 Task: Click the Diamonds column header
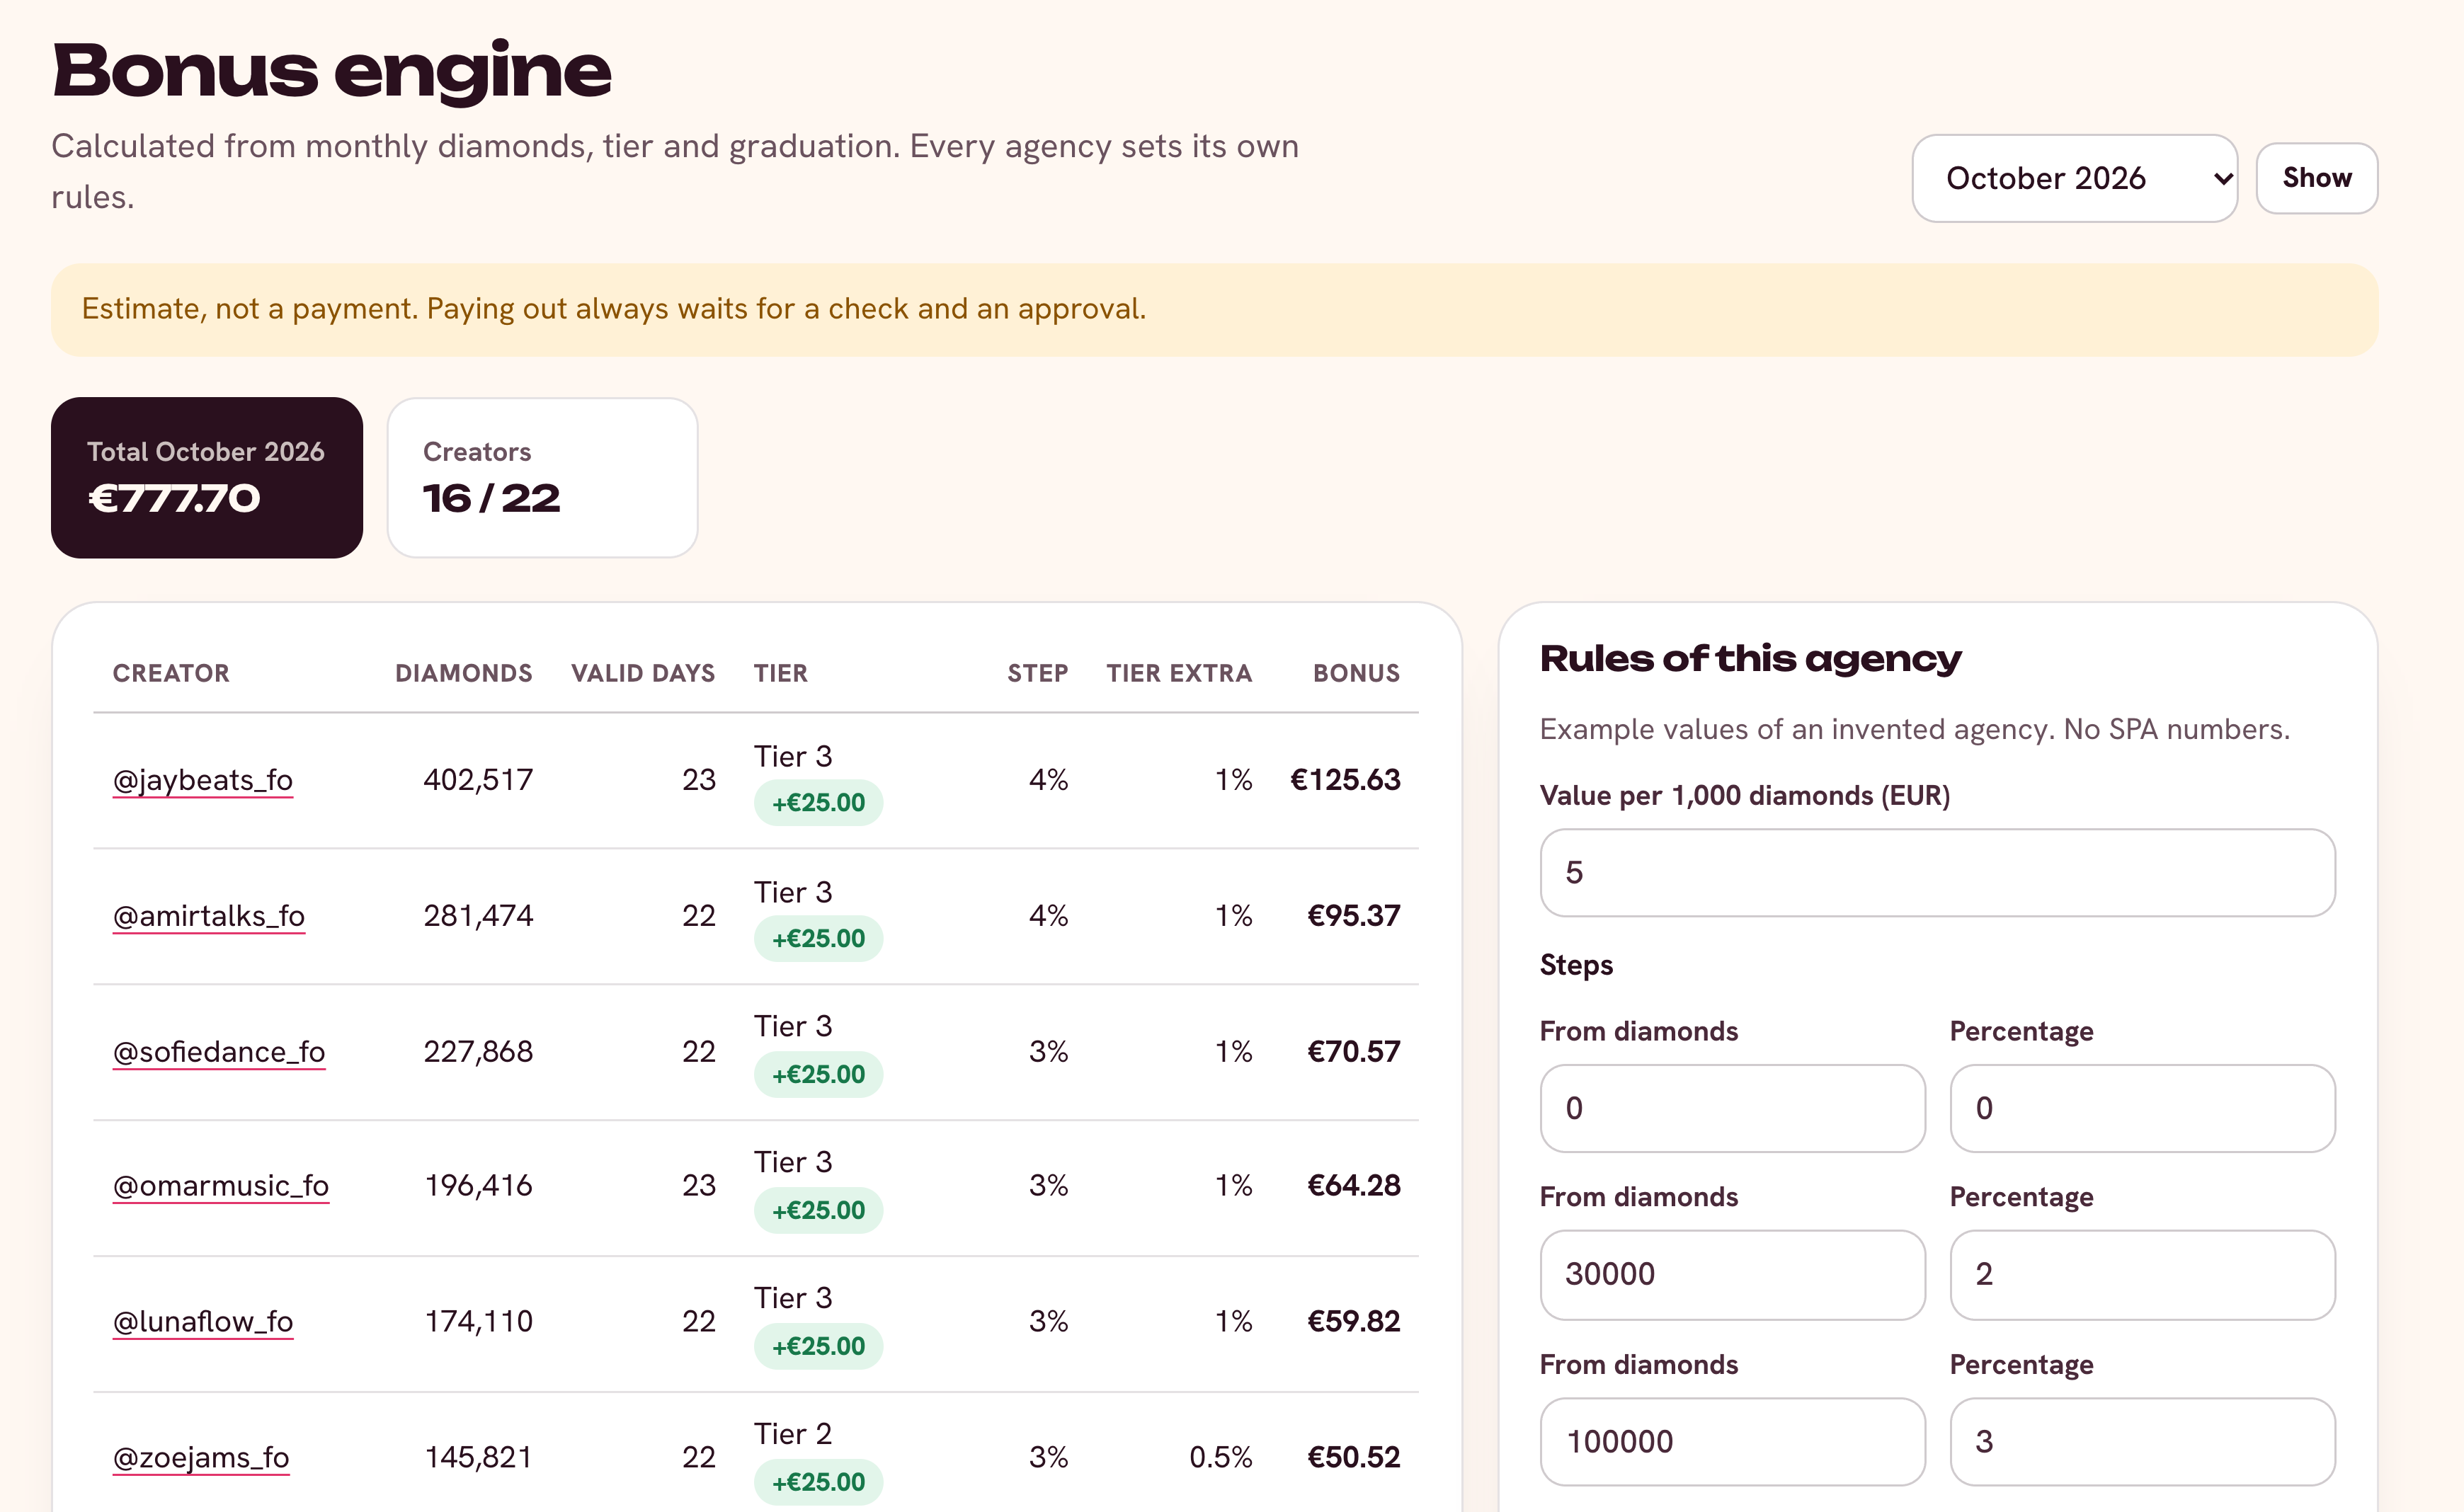click(x=464, y=673)
